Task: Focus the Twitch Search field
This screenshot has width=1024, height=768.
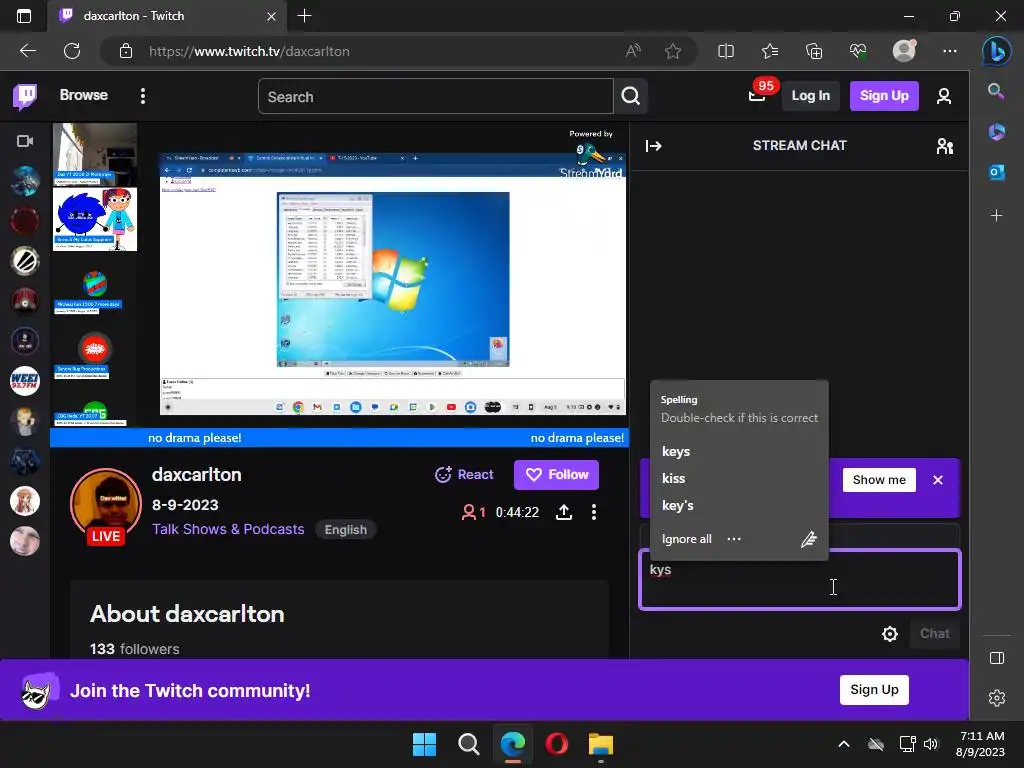Action: [436, 97]
